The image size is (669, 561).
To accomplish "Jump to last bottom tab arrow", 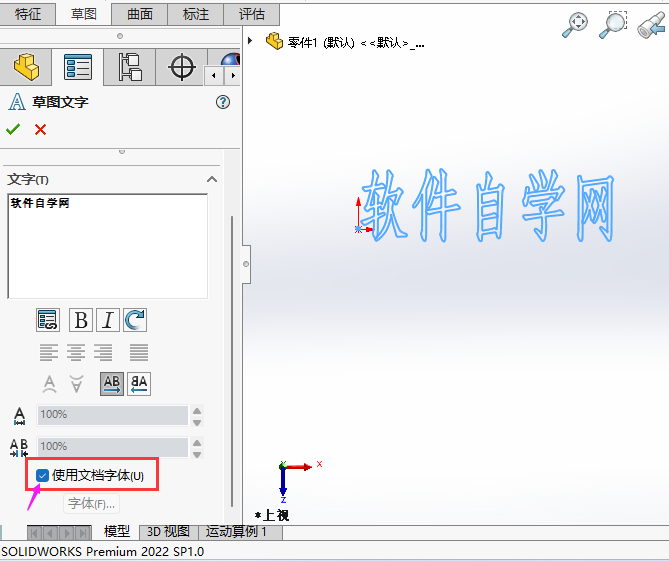I will point(83,533).
